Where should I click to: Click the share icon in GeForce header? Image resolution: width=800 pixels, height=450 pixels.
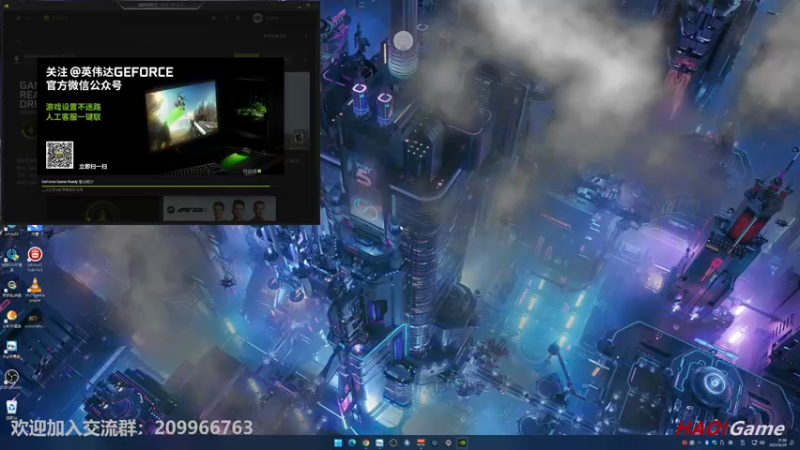(226, 18)
